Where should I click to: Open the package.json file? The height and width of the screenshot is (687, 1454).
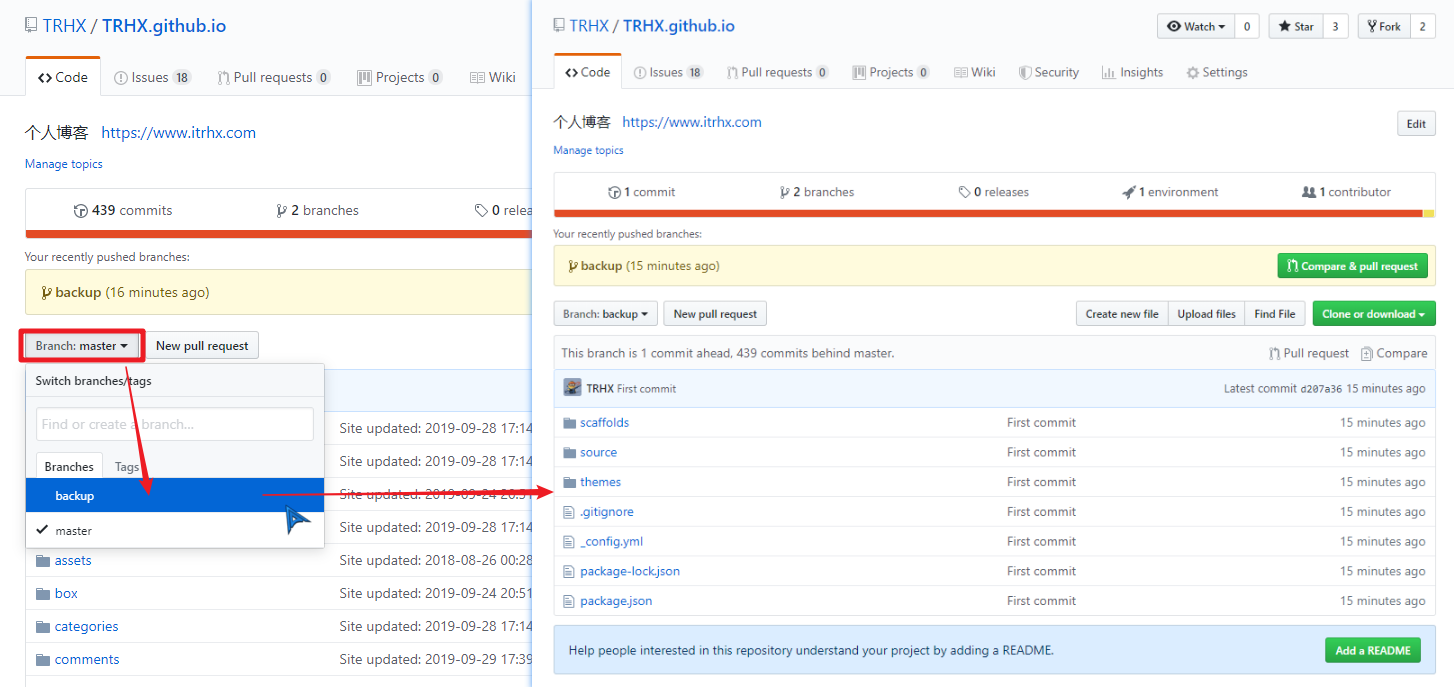point(616,601)
